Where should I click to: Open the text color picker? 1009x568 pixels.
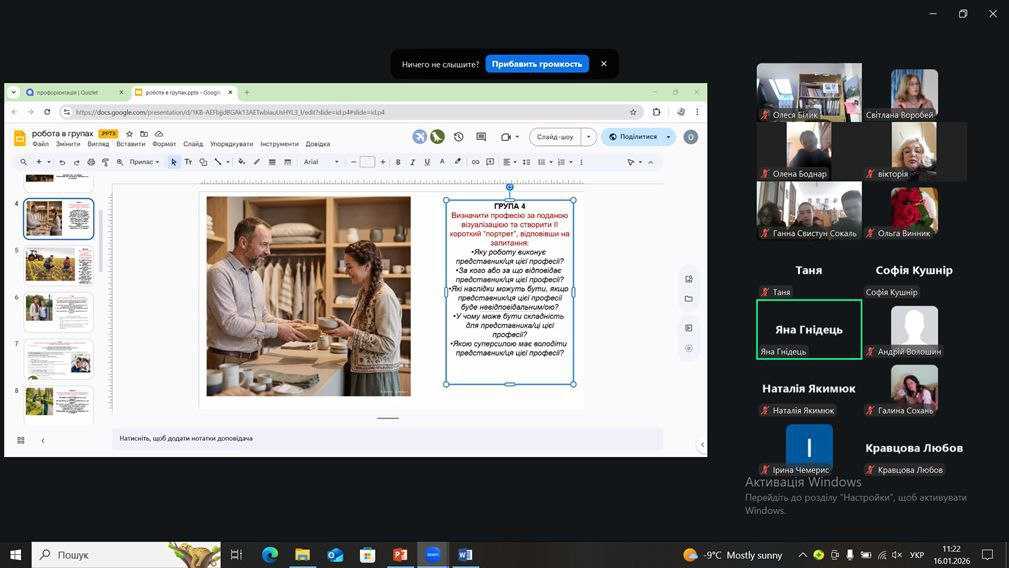(442, 162)
